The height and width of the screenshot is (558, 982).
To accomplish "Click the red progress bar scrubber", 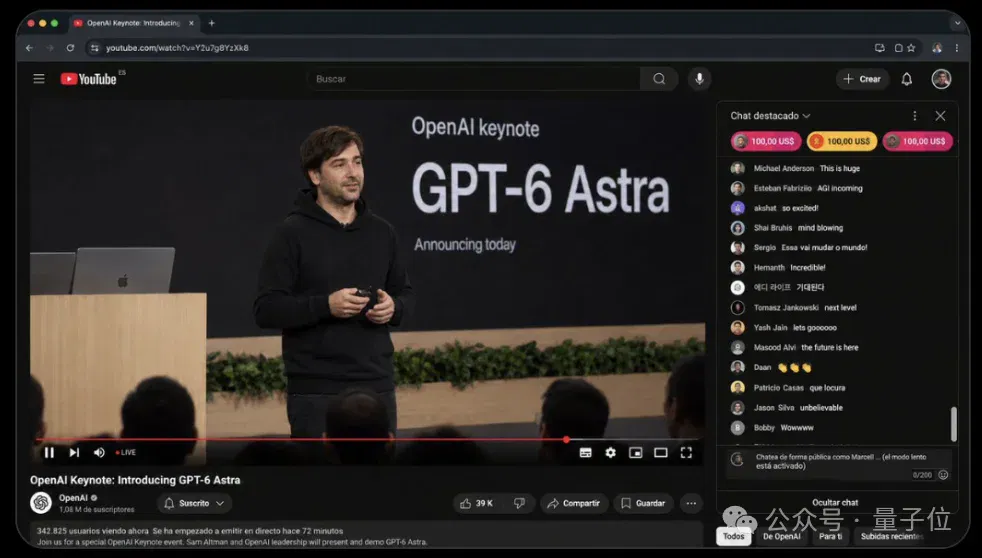I will point(566,440).
